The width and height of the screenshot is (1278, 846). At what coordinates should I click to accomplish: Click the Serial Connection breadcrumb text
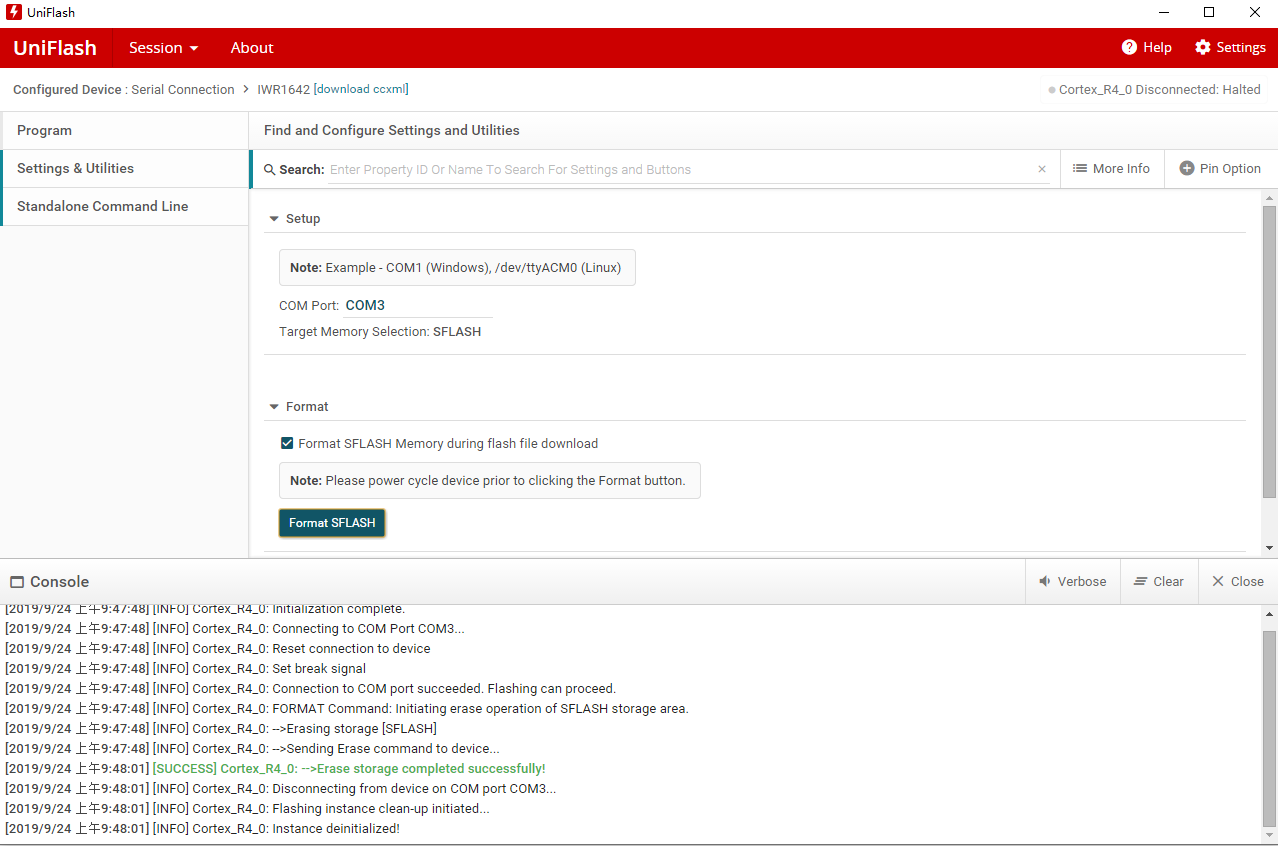click(183, 89)
